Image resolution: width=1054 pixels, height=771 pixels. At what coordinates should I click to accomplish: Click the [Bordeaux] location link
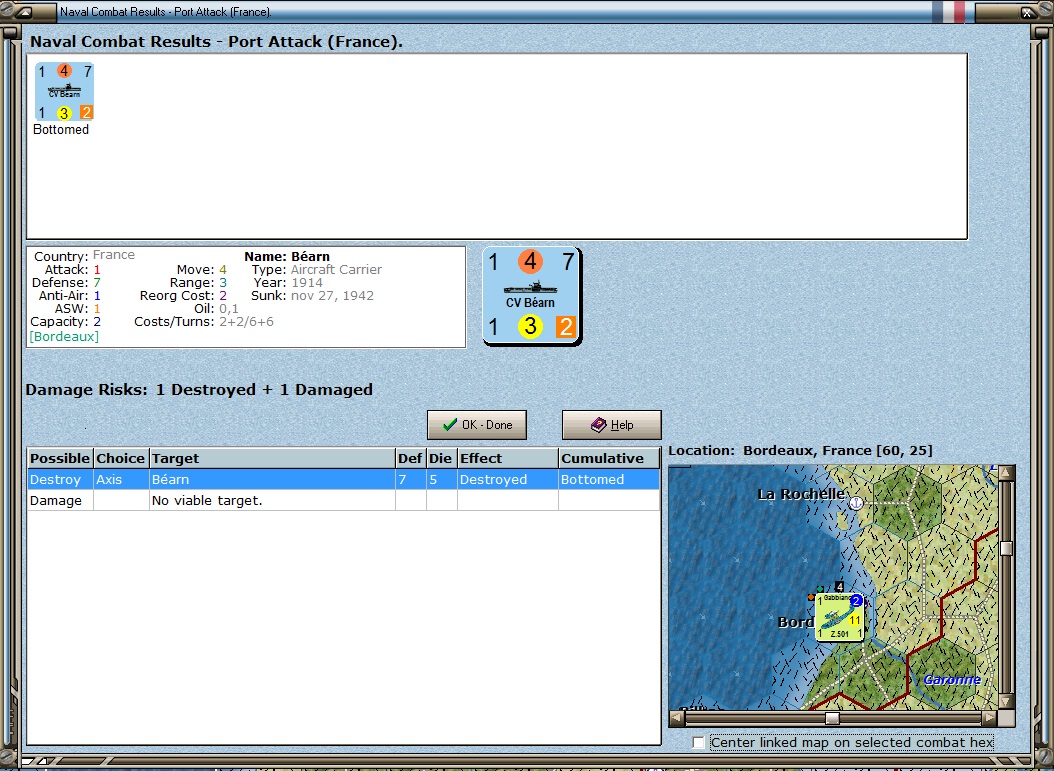[64, 337]
